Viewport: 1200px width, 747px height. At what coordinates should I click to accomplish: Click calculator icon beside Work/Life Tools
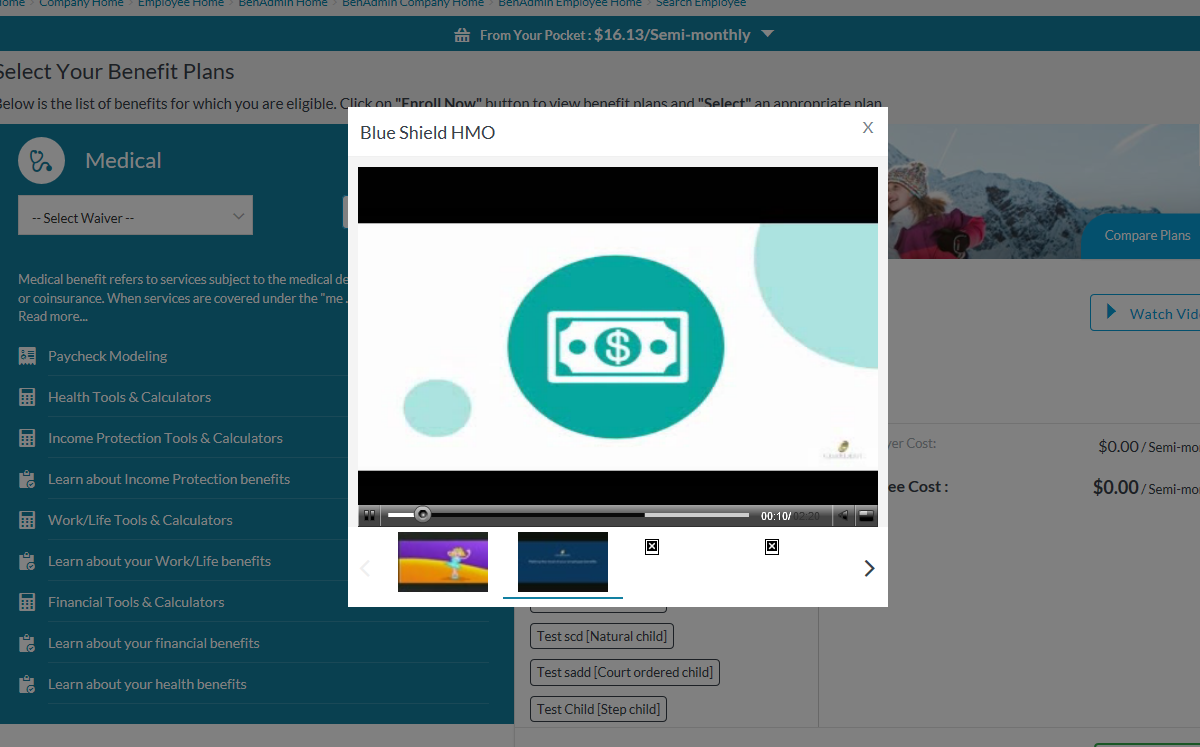pos(27,520)
